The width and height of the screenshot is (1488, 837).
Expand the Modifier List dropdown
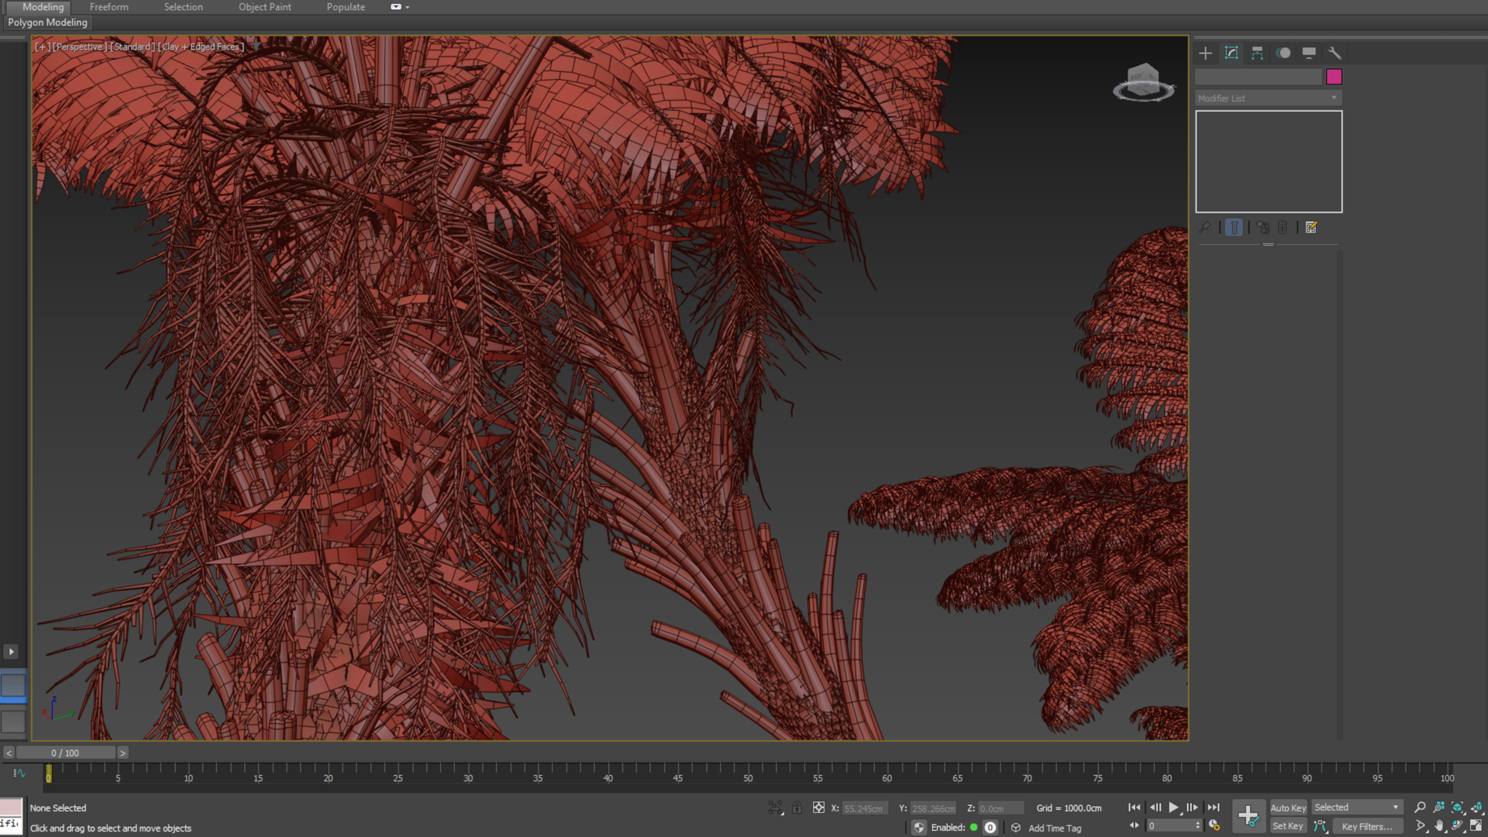[x=1267, y=98]
